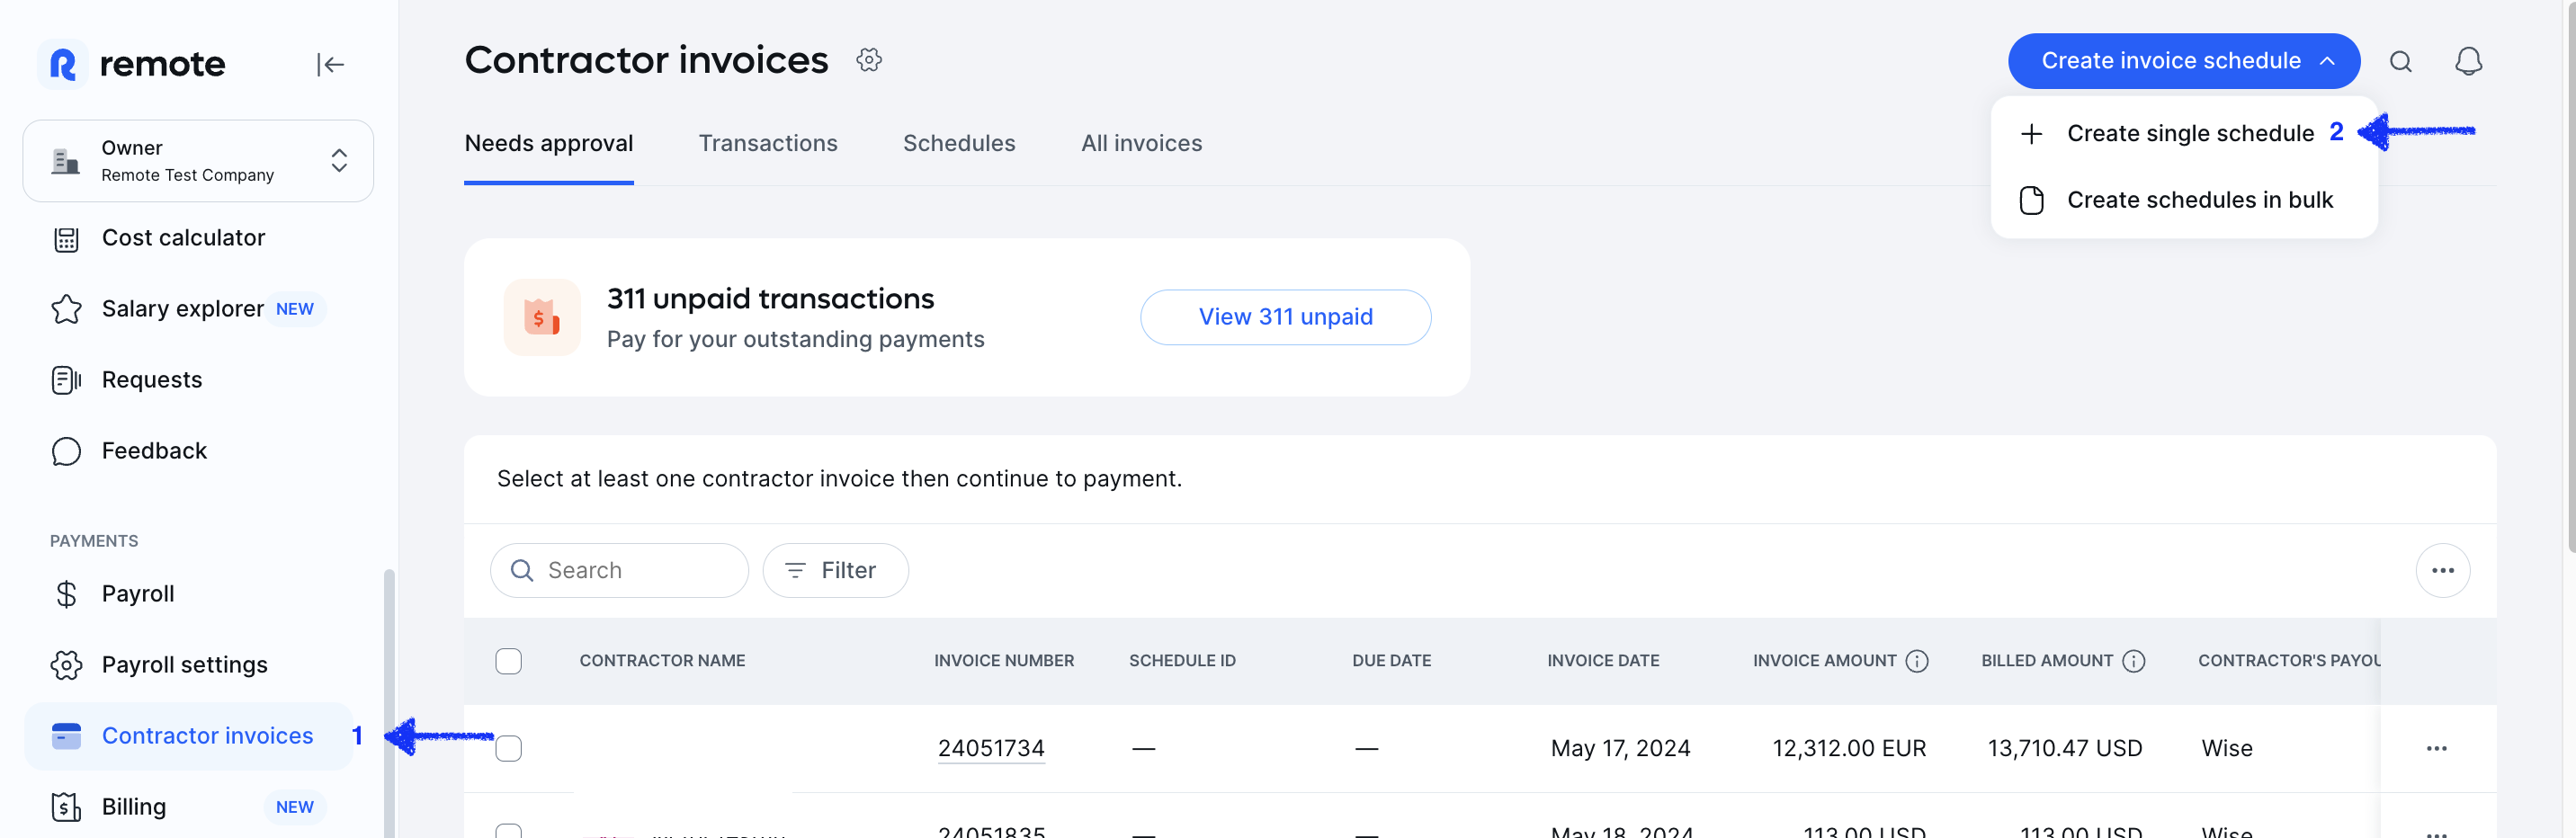Click inside the Search field
Viewport: 2576px width, 838px height.
coord(619,570)
